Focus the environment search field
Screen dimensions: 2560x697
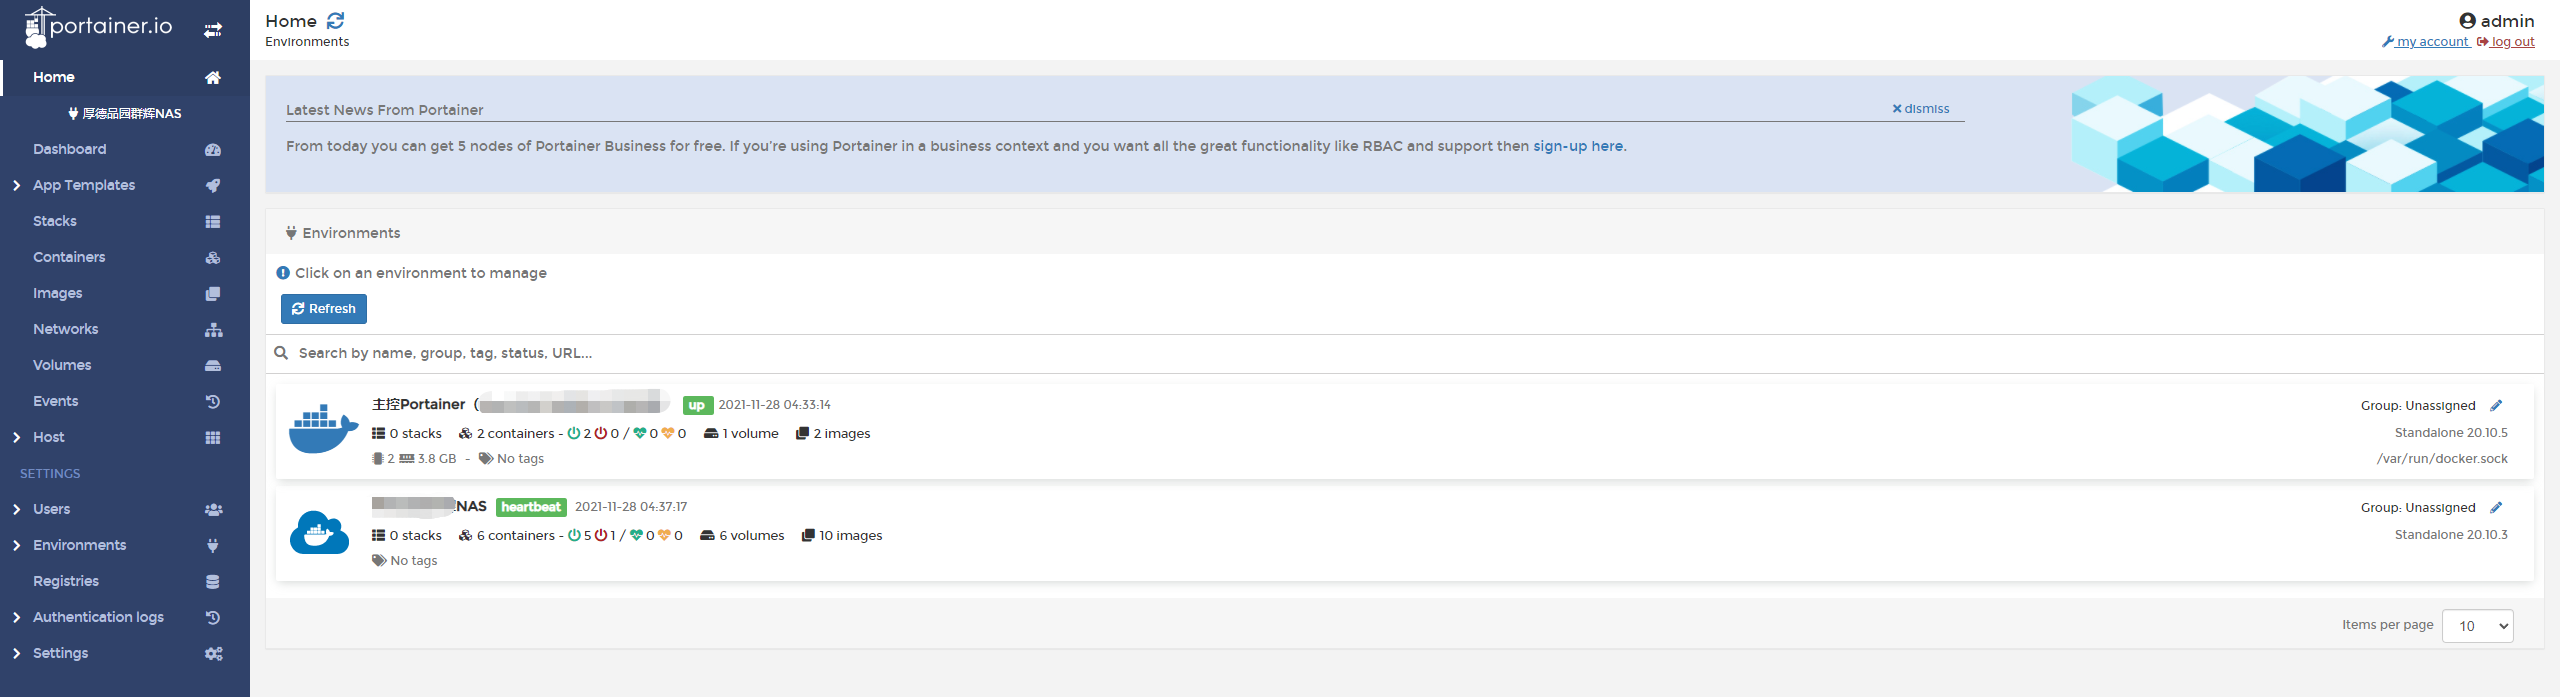coord(1404,353)
